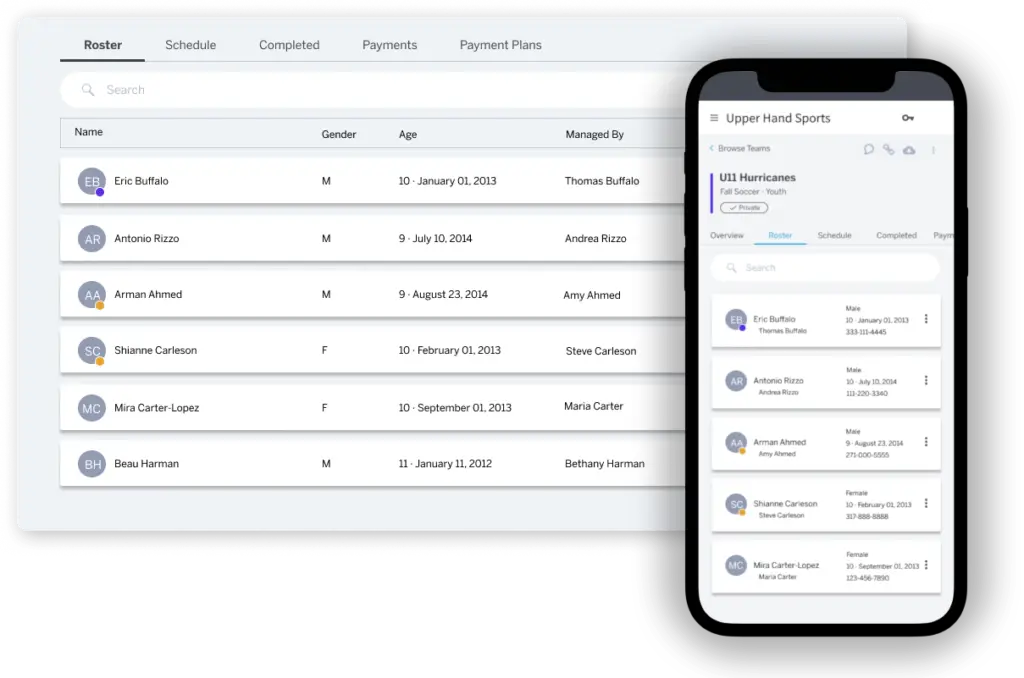Image resolution: width=1024 pixels, height=678 pixels.
Task: Click the Browse Teams link
Action: coord(745,148)
